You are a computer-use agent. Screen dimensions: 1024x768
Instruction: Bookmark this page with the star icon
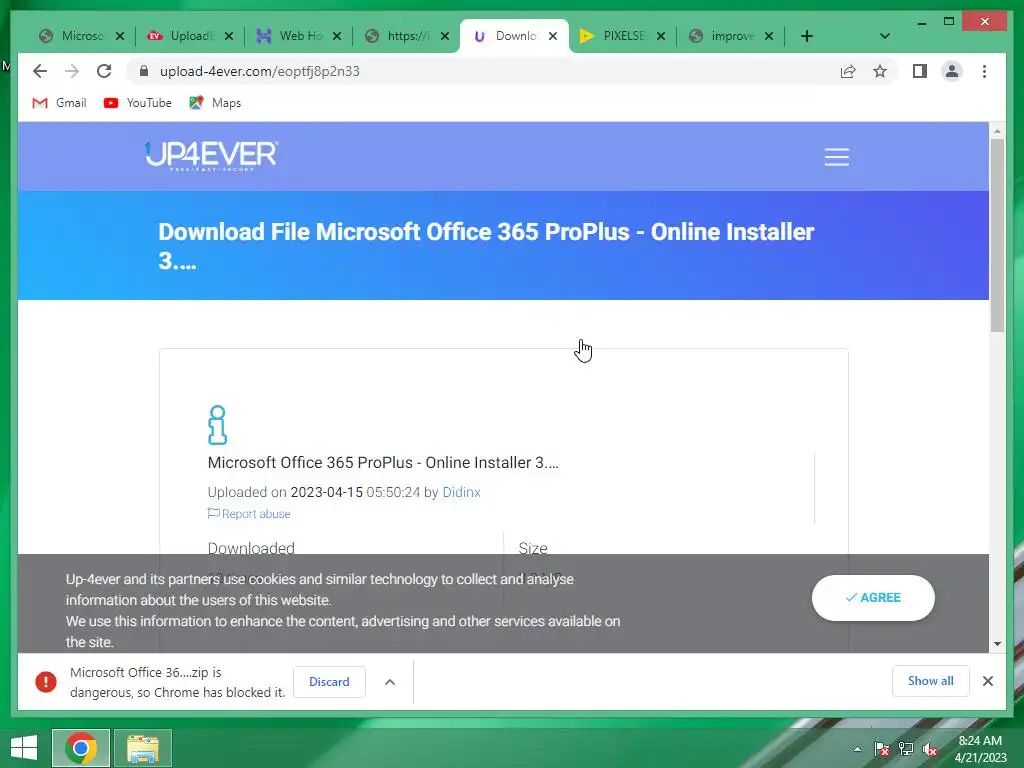[880, 71]
